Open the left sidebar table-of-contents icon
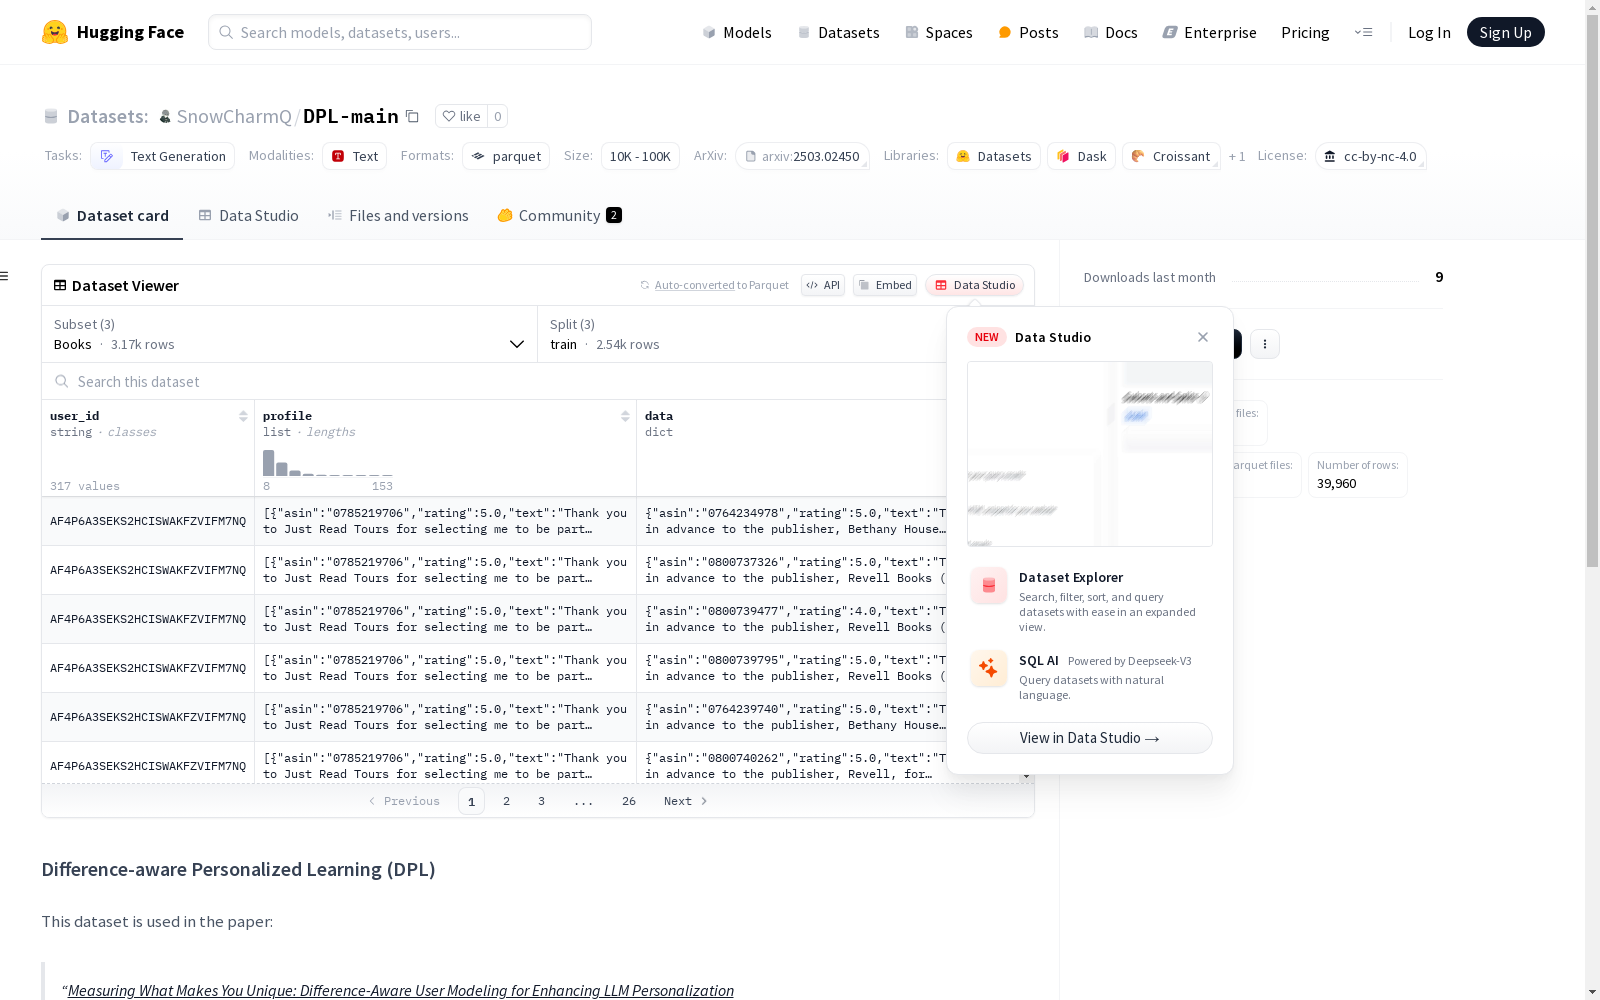This screenshot has width=1600, height=1000. (4, 276)
